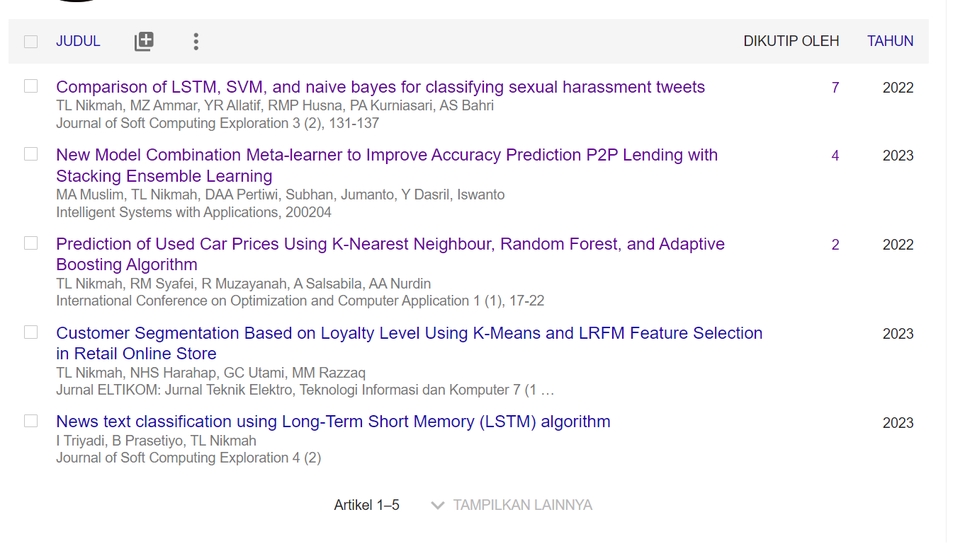The width and height of the screenshot is (960, 546).
Task: Open the Customer Segmentation Based on Loyalty Level article
Action: coord(409,343)
